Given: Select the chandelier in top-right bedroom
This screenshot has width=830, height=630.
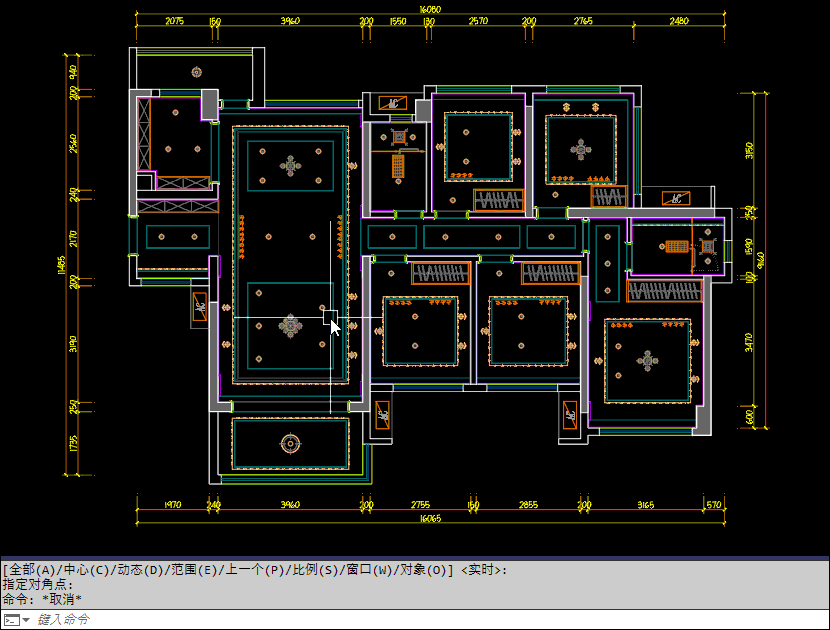Looking at the screenshot, I should (581, 151).
